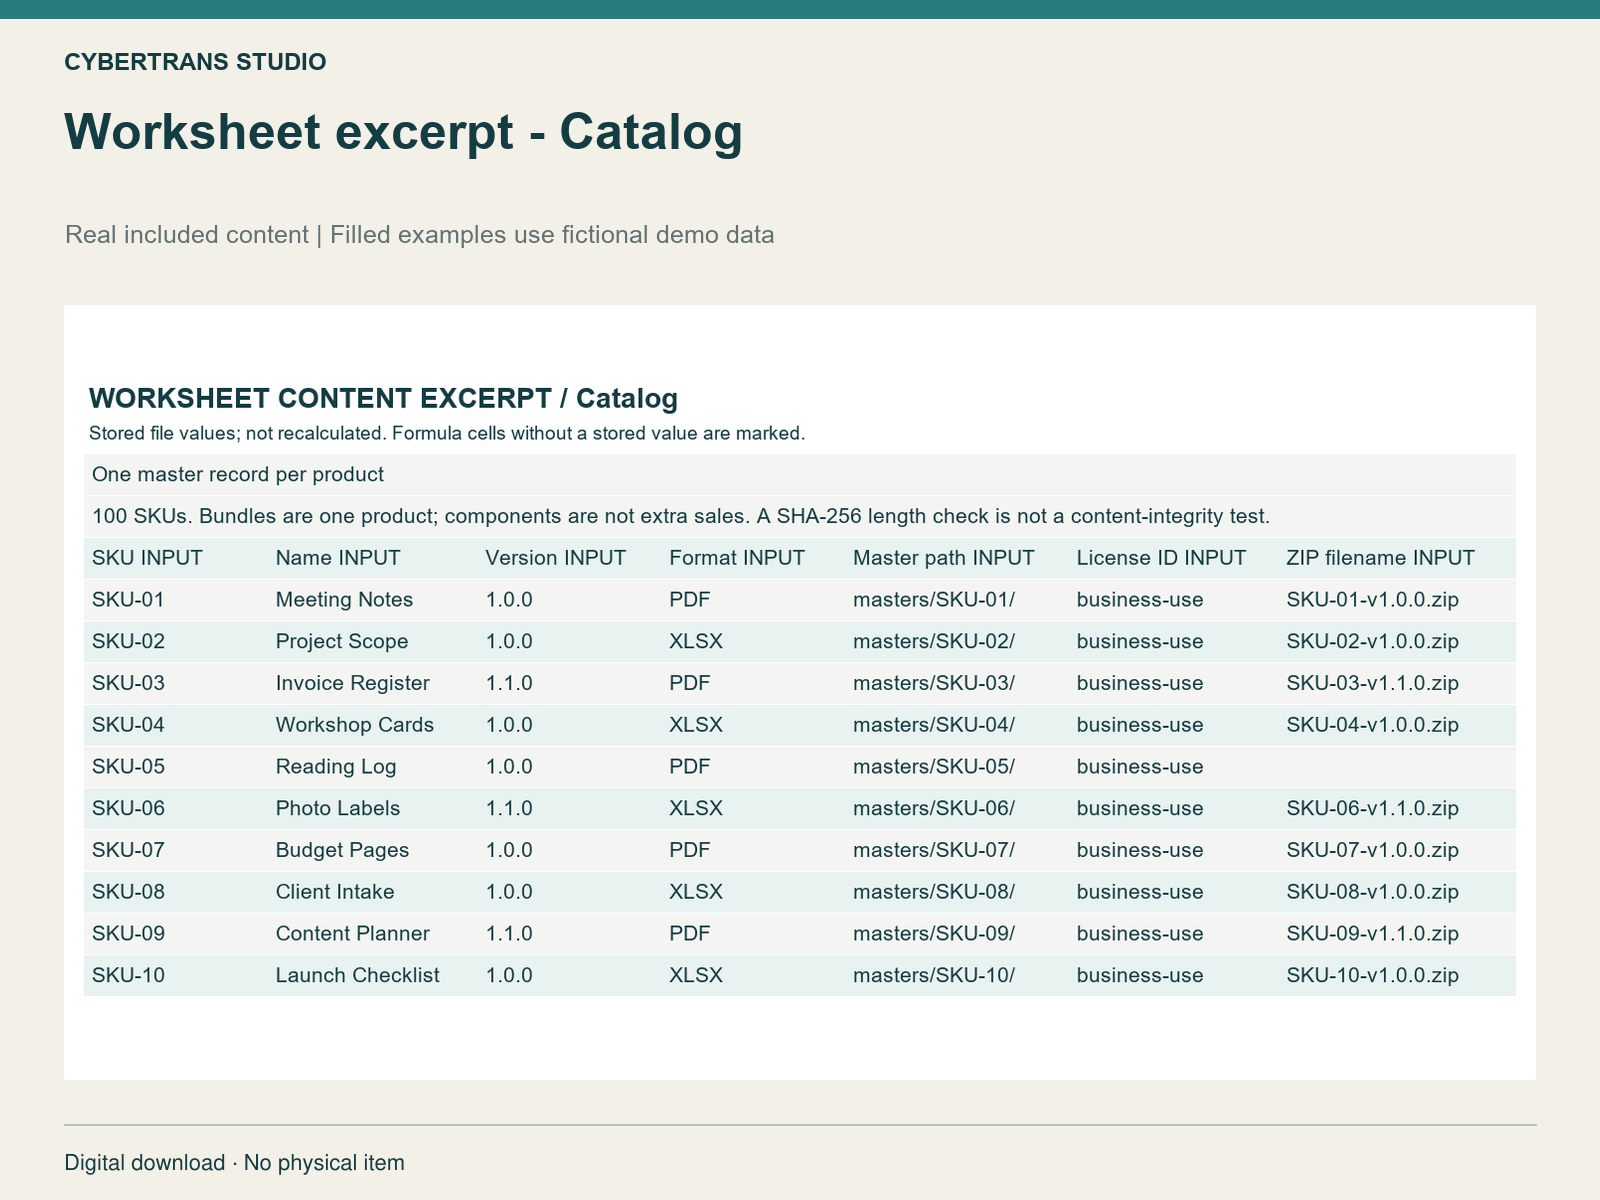Image resolution: width=1600 pixels, height=1200 pixels.
Task: Click the Master path INPUT header
Action: (944, 558)
